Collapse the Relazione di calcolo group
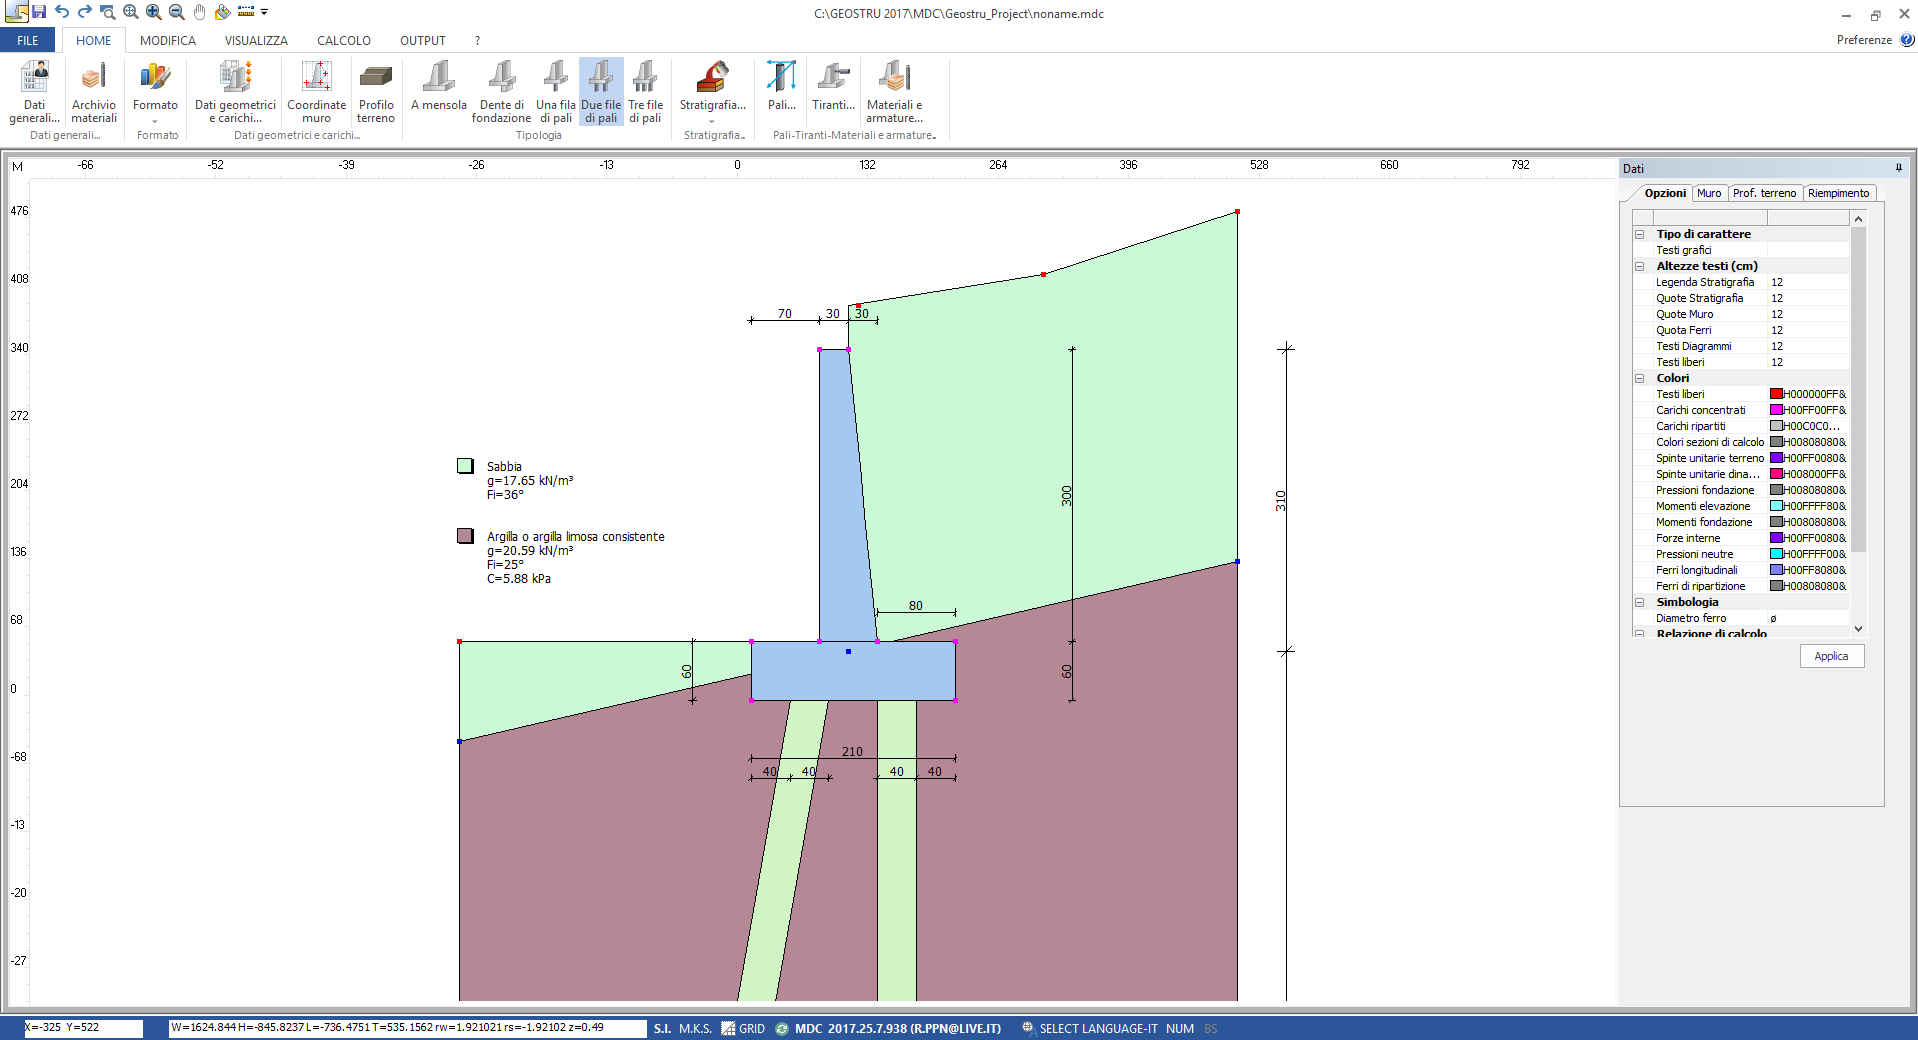1918x1040 pixels. coord(1640,633)
